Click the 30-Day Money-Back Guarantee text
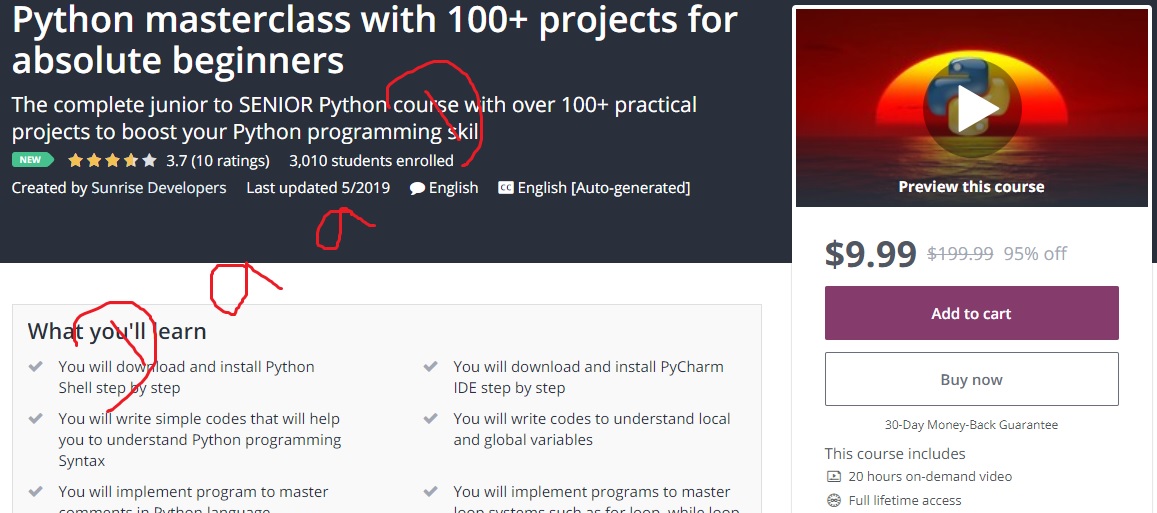 tap(971, 424)
